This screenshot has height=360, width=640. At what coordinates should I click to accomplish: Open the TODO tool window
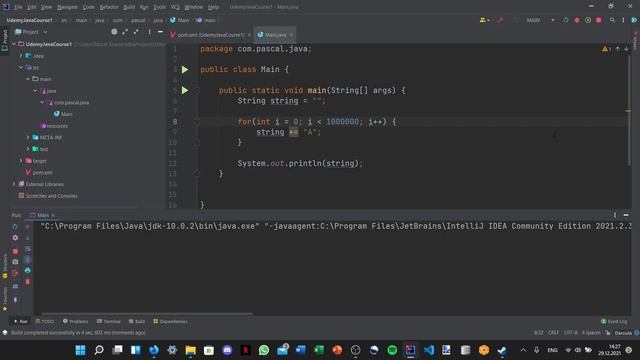(x=45, y=322)
